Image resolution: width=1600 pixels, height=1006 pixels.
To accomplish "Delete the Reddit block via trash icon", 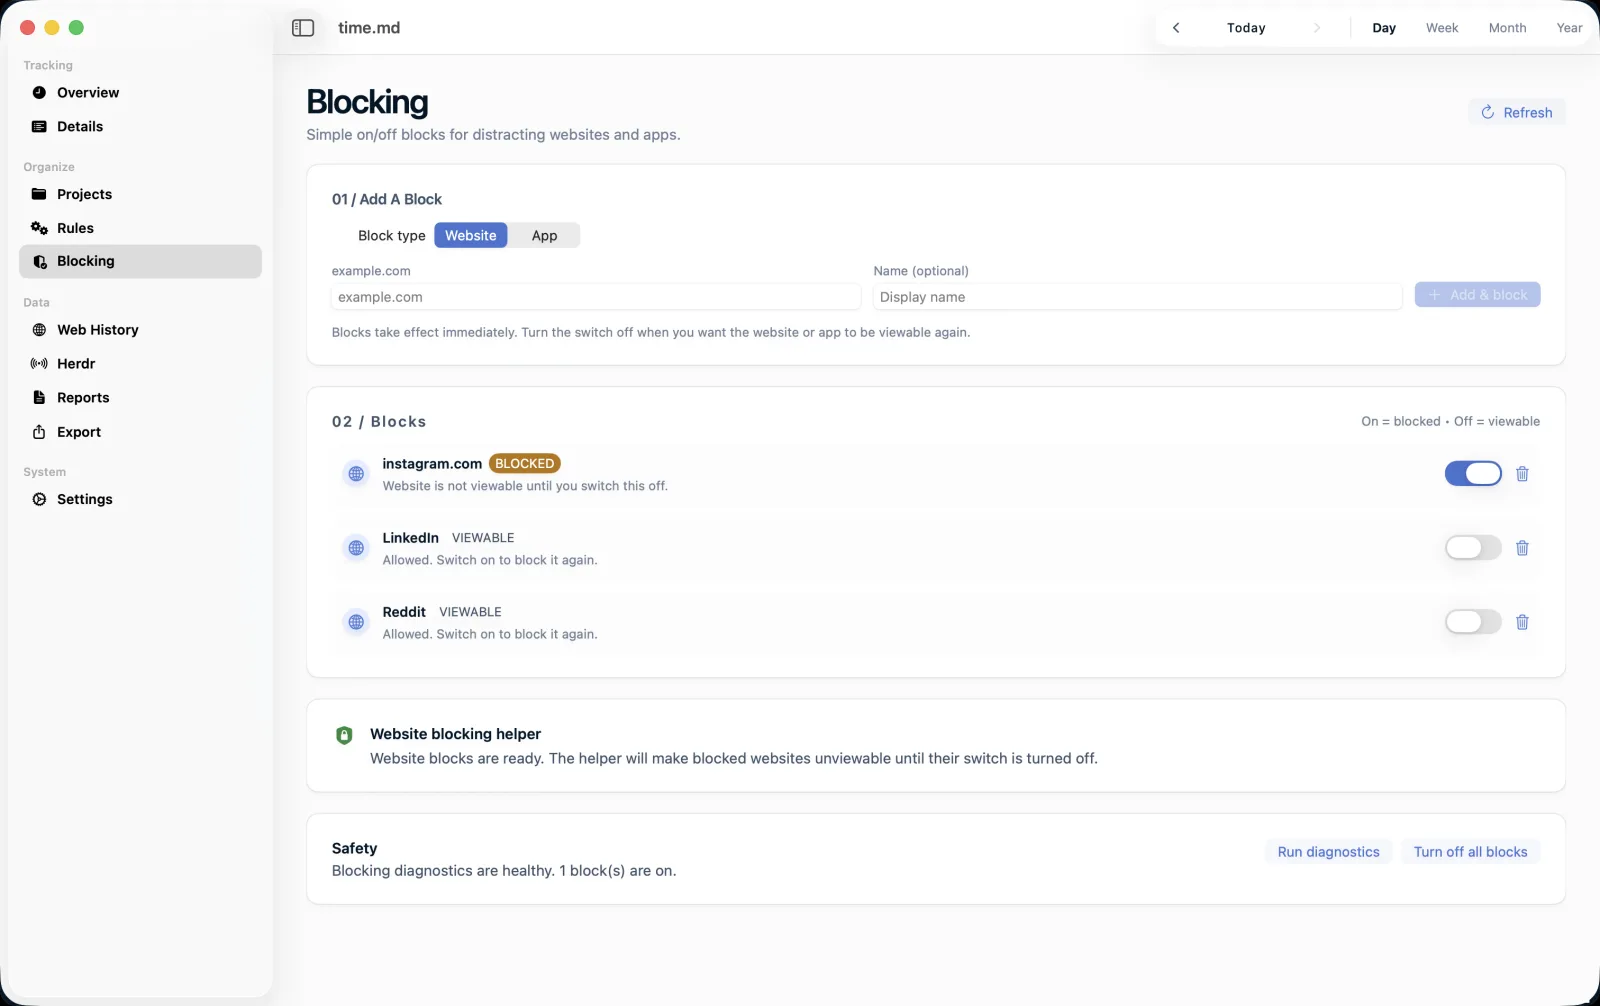I will tap(1522, 622).
